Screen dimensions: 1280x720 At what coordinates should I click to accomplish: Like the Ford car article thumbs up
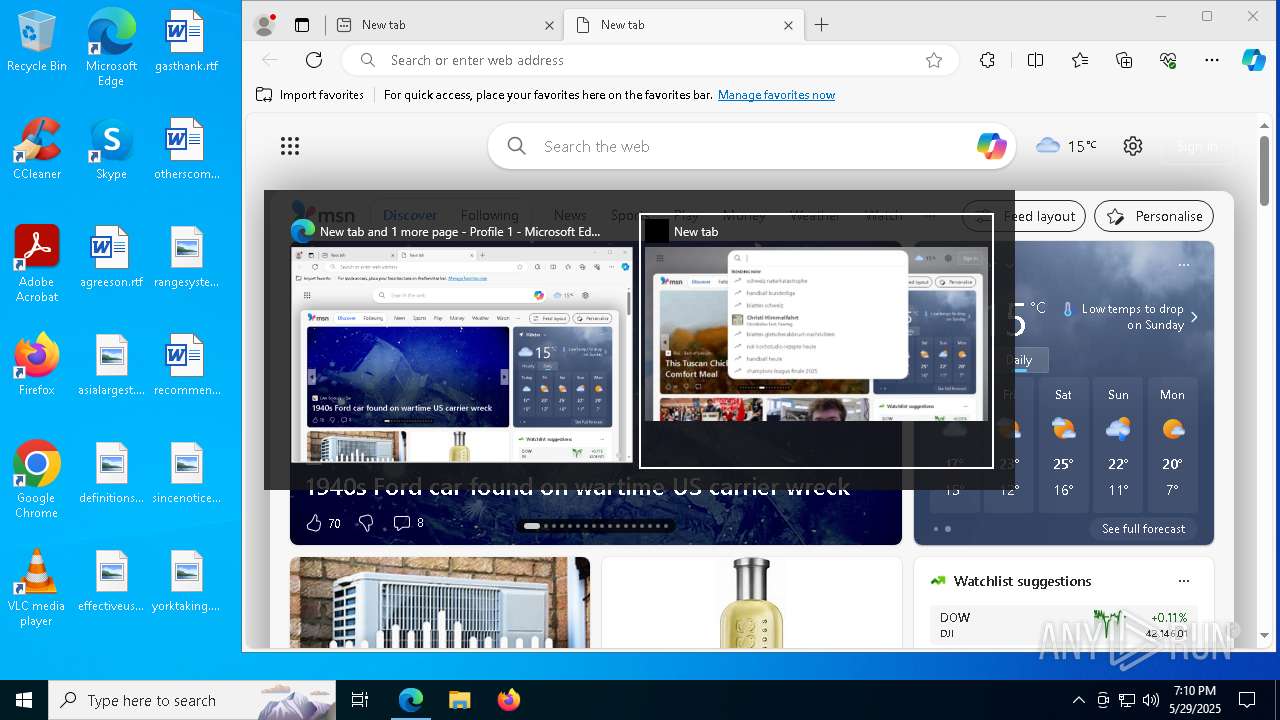[x=314, y=523]
